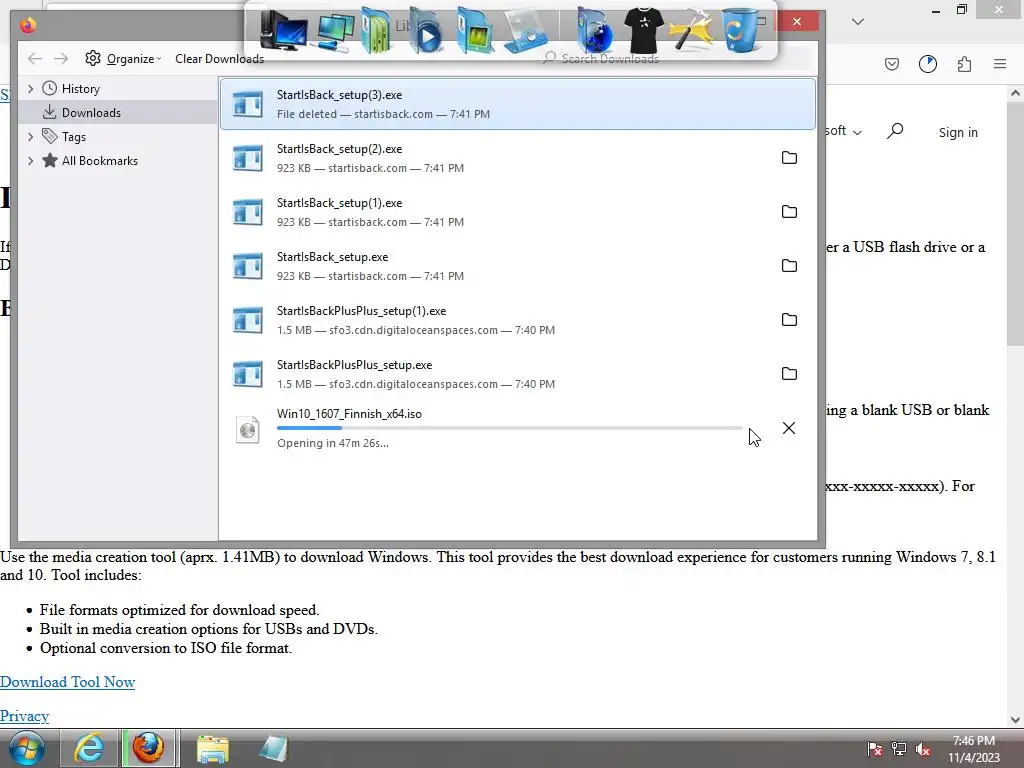This screenshot has width=1024, height=768.
Task: Open the Privacy link
Action: click(x=24, y=716)
